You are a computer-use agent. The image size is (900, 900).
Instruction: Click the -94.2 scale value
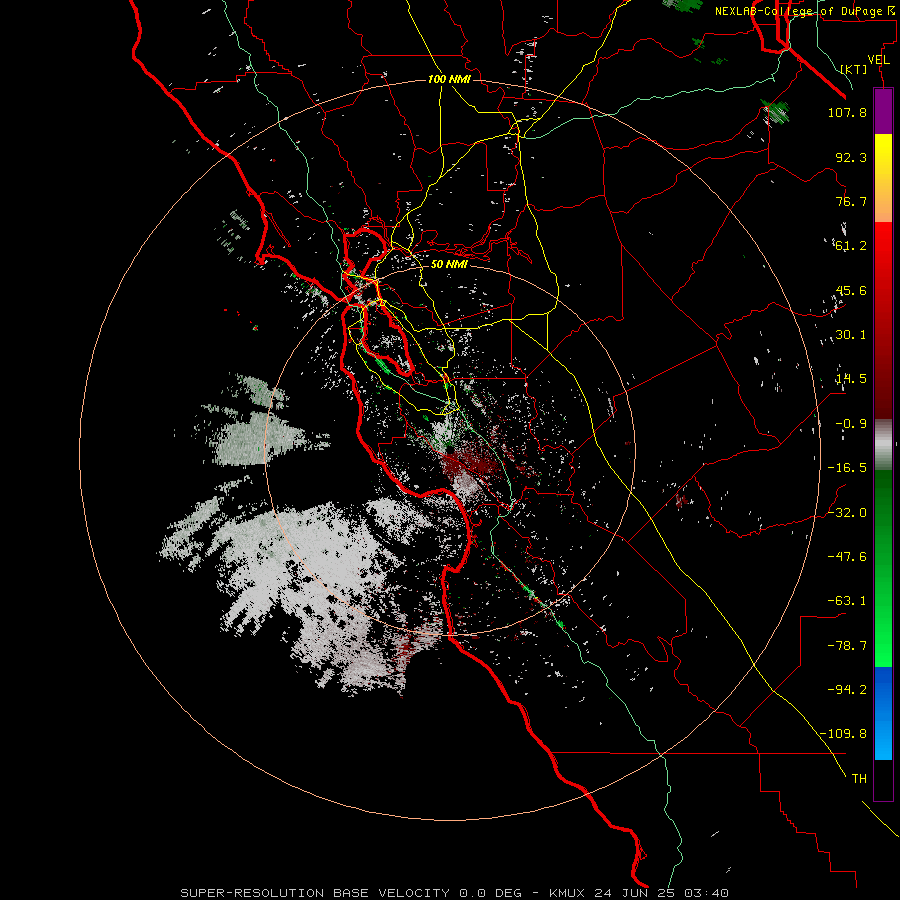pos(847,690)
